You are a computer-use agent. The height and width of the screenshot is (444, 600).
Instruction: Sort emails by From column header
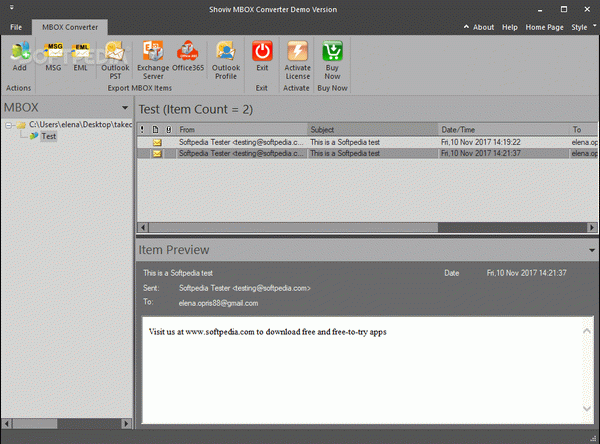[242, 129]
